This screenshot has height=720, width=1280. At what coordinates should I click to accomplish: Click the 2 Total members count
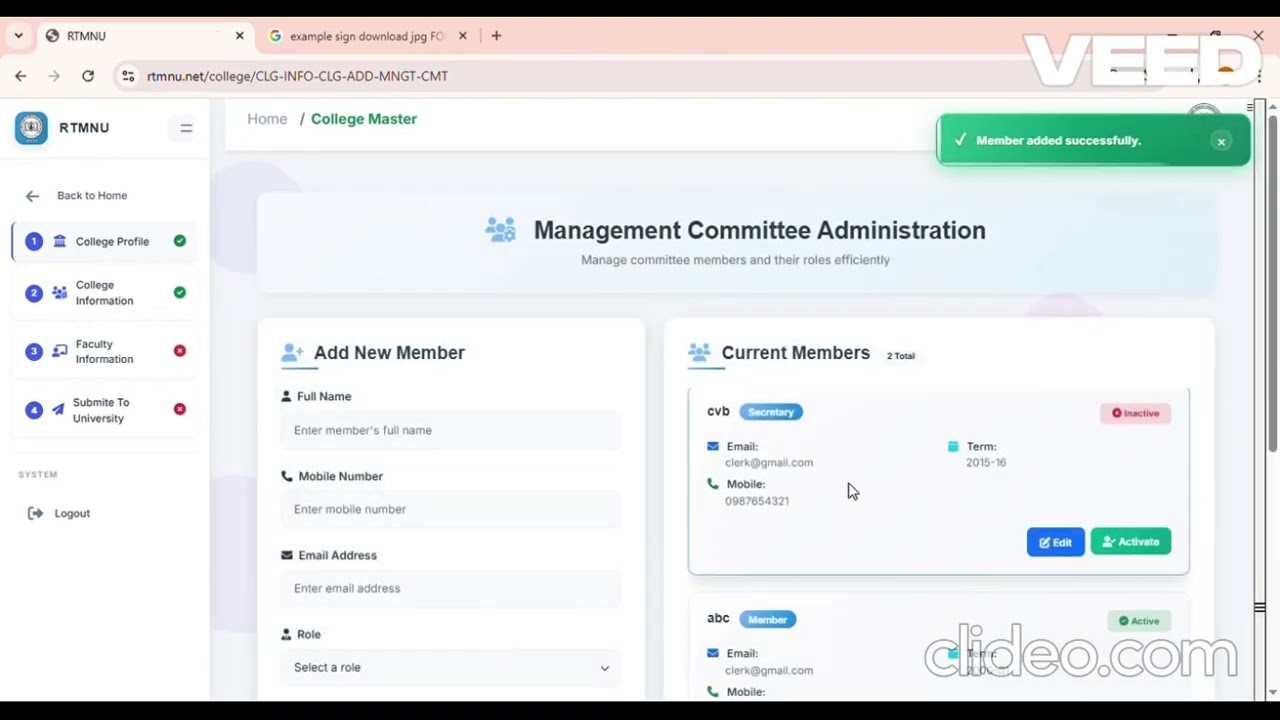pos(901,356)
